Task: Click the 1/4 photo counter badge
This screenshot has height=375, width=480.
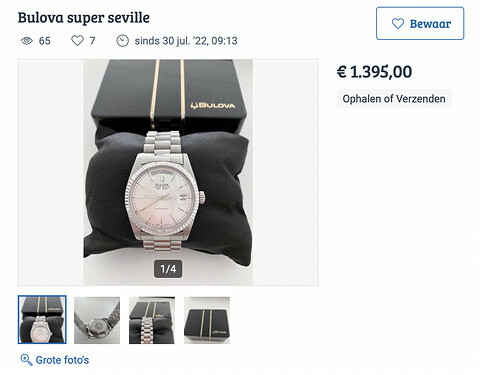Action: (x=168, y=269)
